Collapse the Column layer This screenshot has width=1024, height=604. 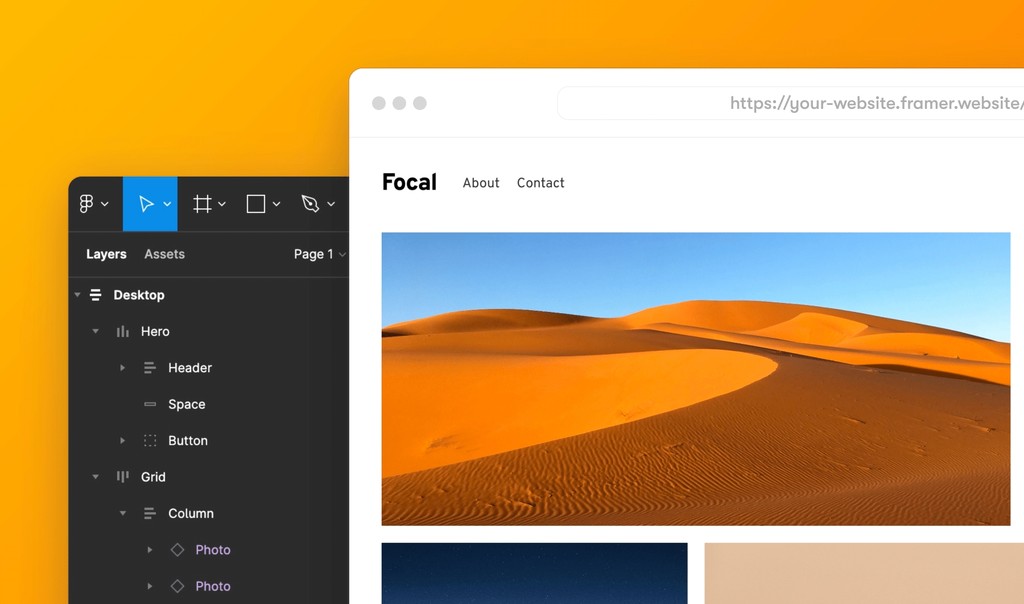122,513
